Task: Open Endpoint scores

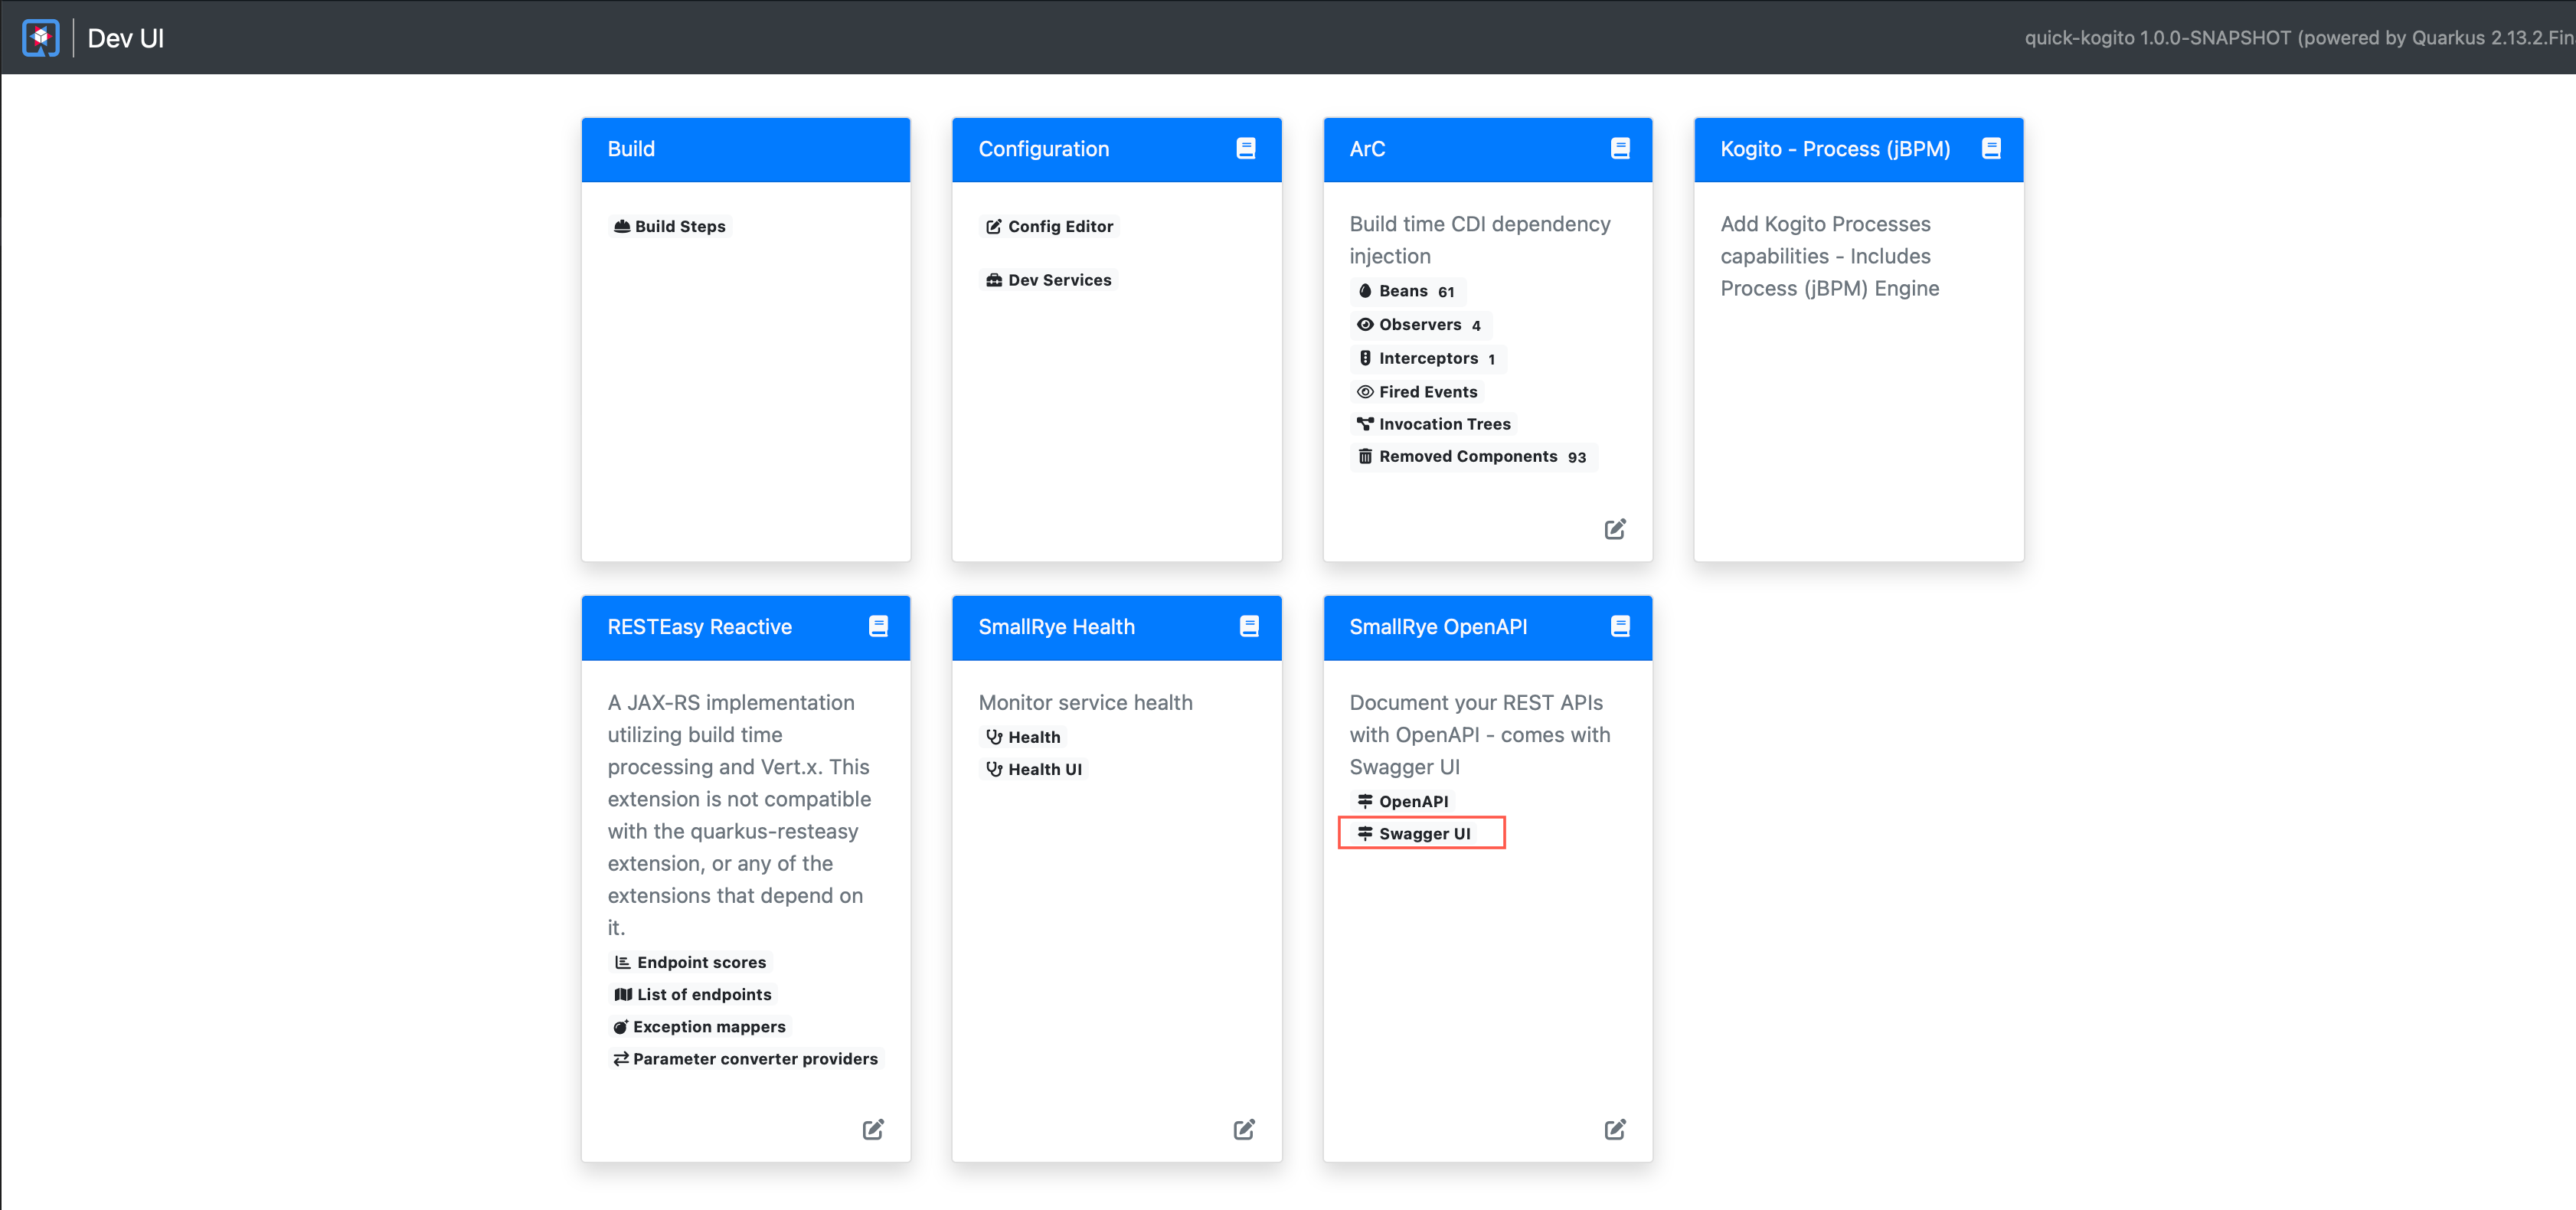Action: 690,962
